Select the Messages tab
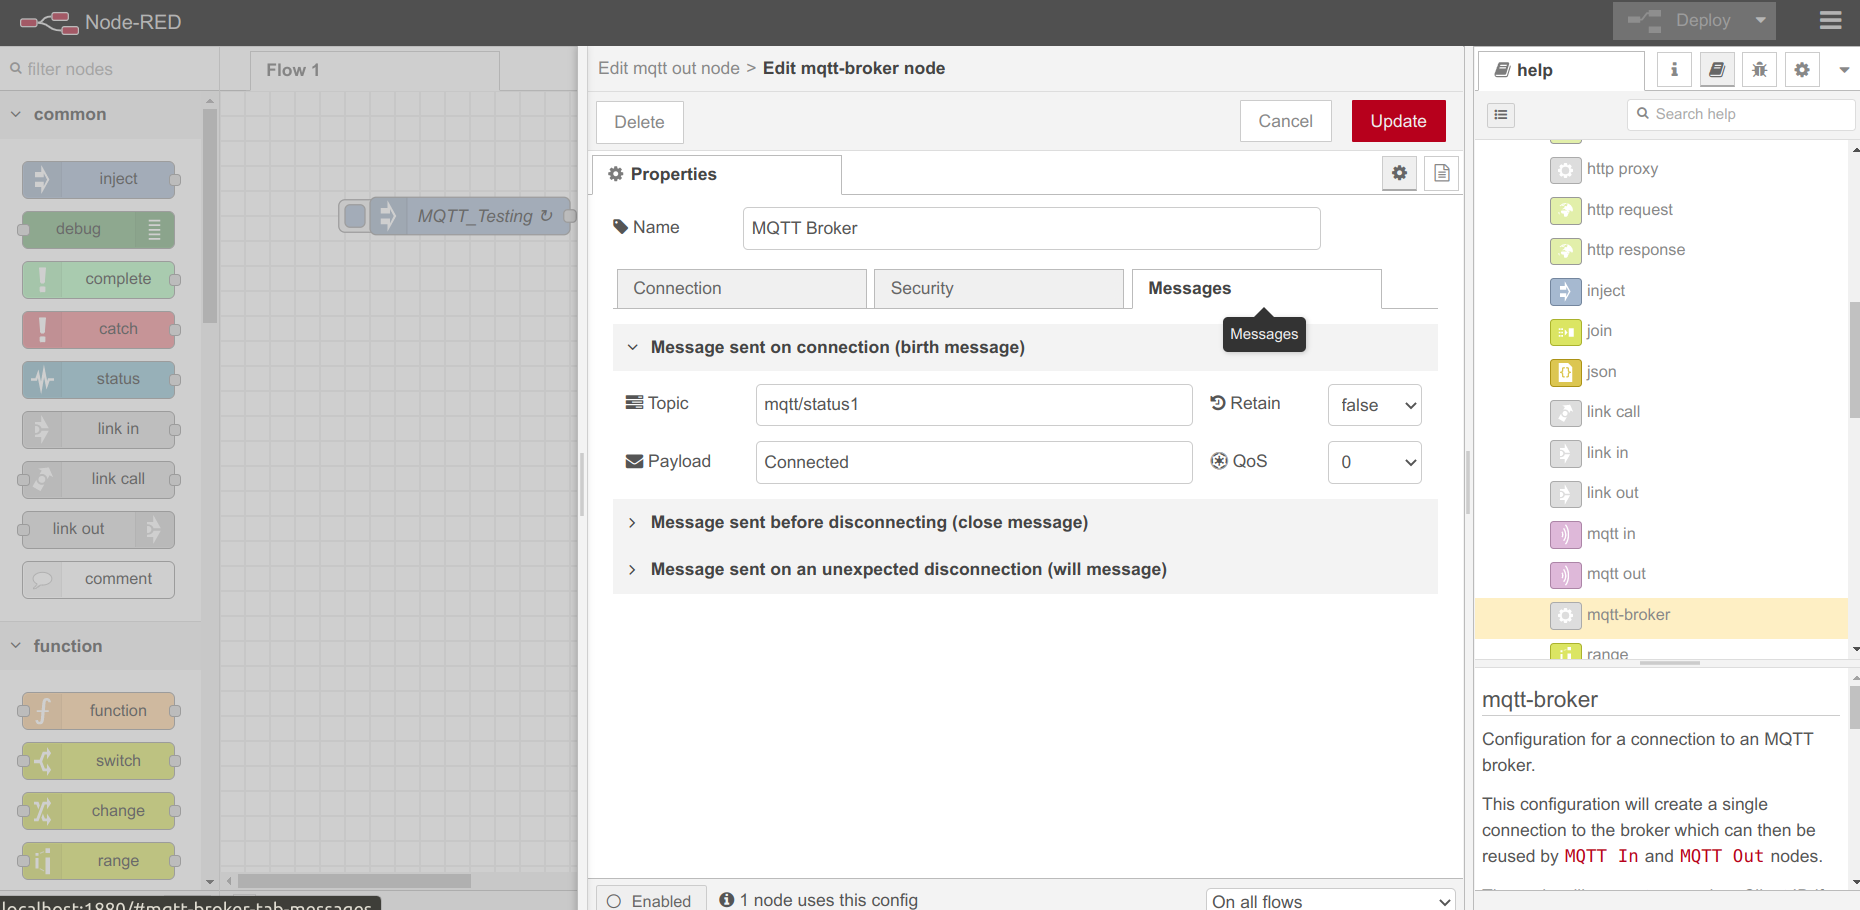This screenshot has width=1860, height=910. (1256, 288)
